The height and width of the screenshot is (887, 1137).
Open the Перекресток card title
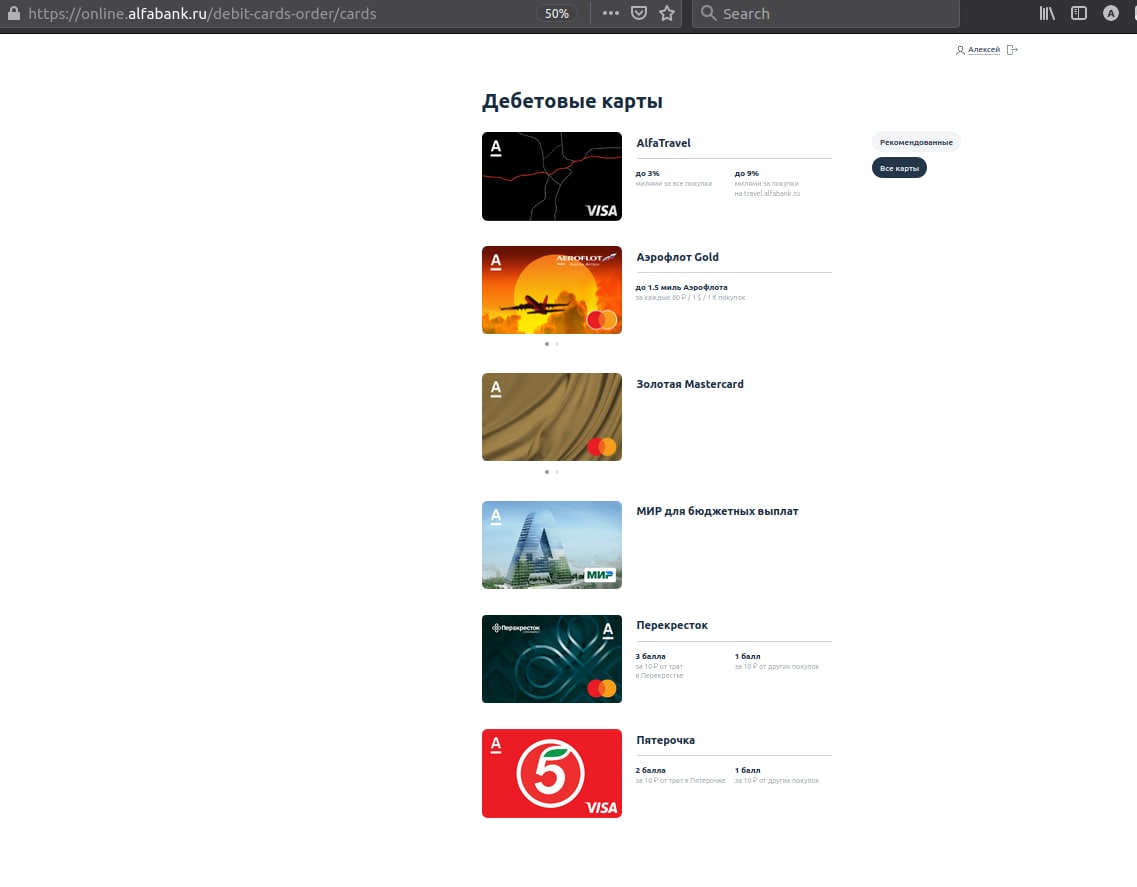point(671,625)
